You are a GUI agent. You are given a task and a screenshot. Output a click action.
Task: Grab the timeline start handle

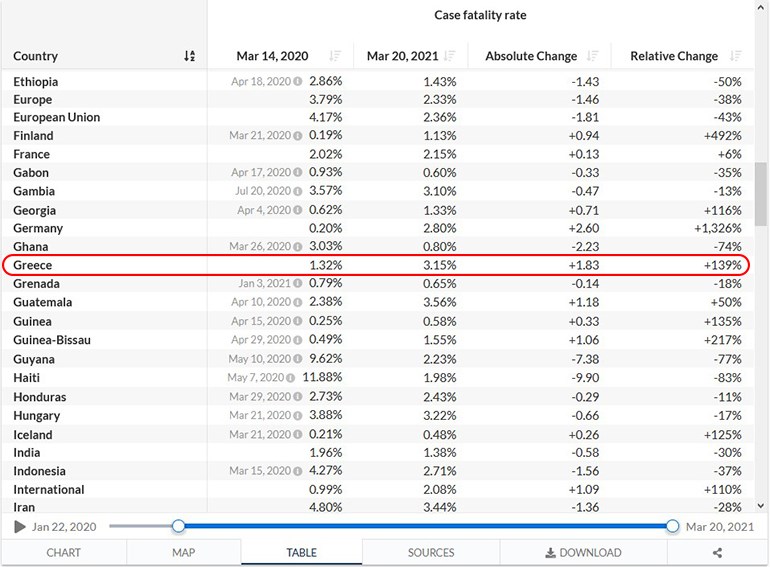pos(178,526)
